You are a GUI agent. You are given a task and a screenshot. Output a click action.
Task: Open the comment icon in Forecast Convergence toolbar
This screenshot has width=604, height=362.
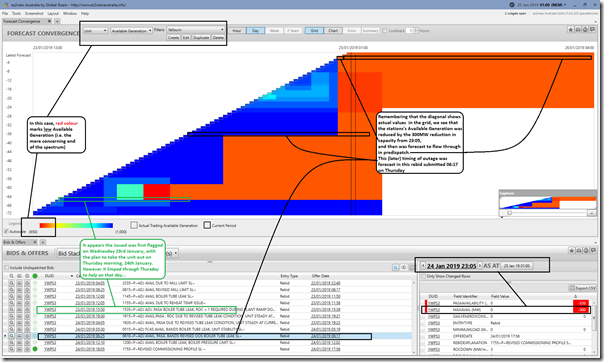coord(592,30)
